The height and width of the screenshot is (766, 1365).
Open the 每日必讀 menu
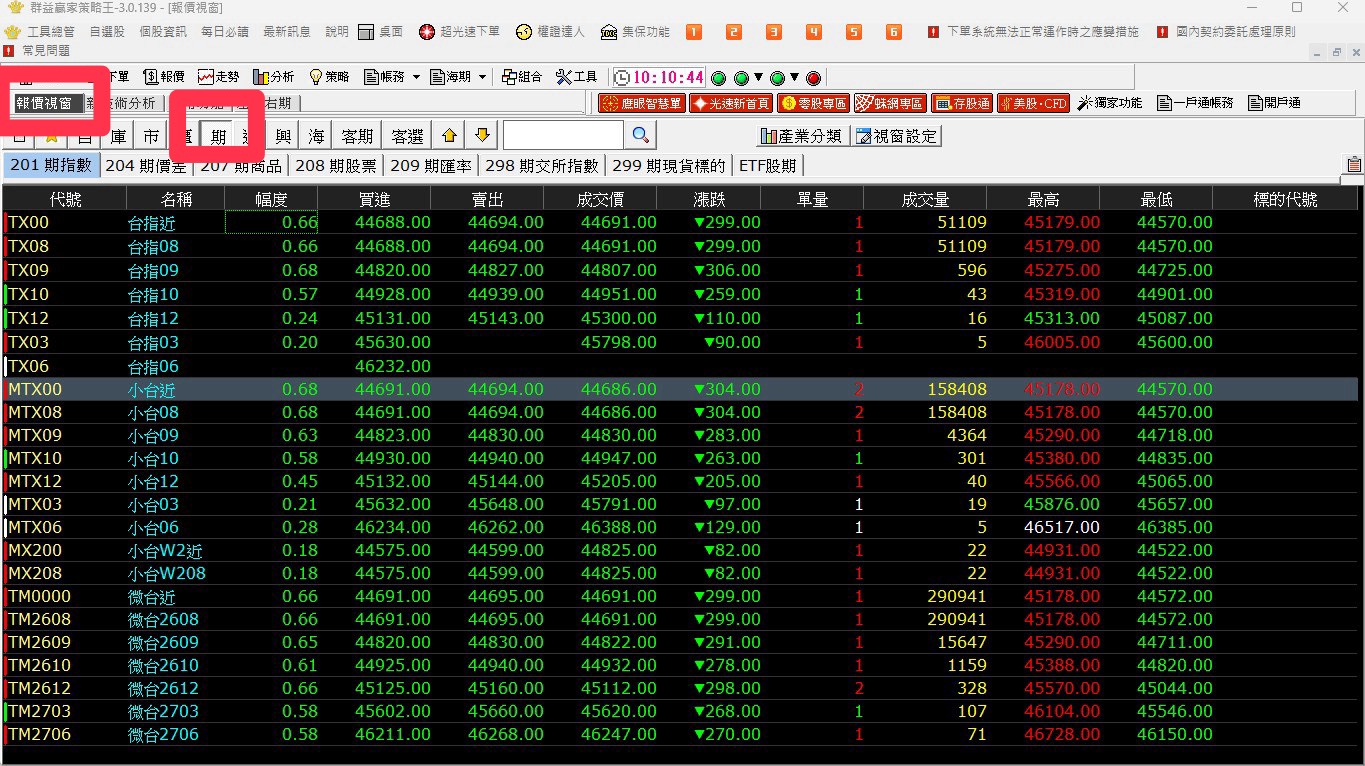click(225, 32)
